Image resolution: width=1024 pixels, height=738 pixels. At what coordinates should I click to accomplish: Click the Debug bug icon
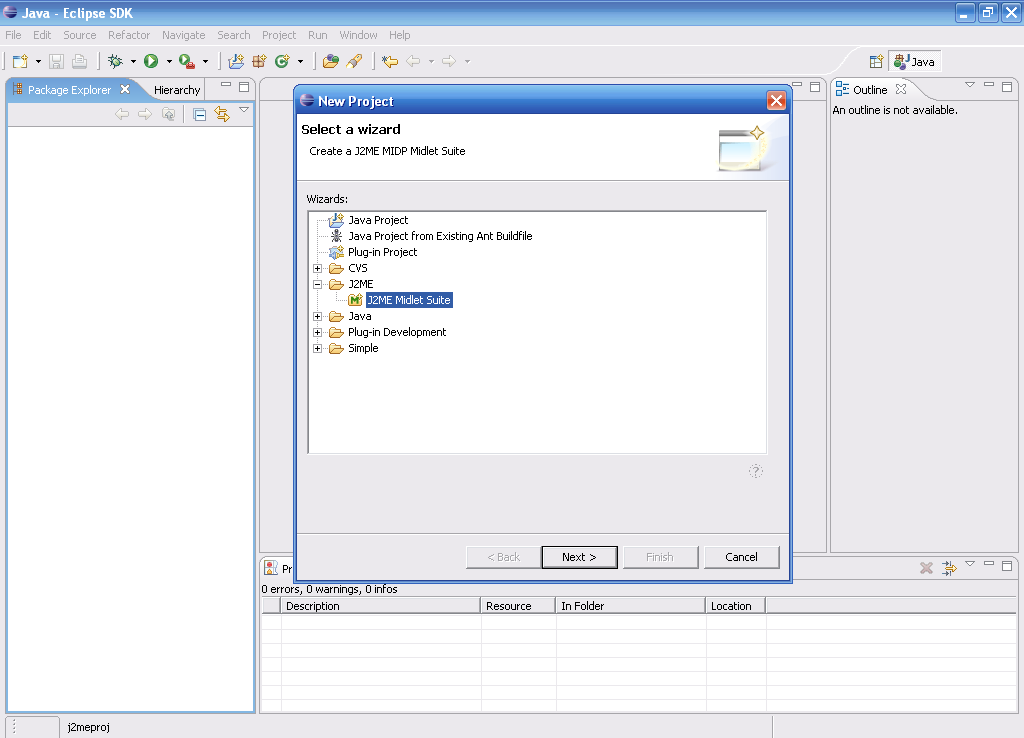tap(116, 61)
